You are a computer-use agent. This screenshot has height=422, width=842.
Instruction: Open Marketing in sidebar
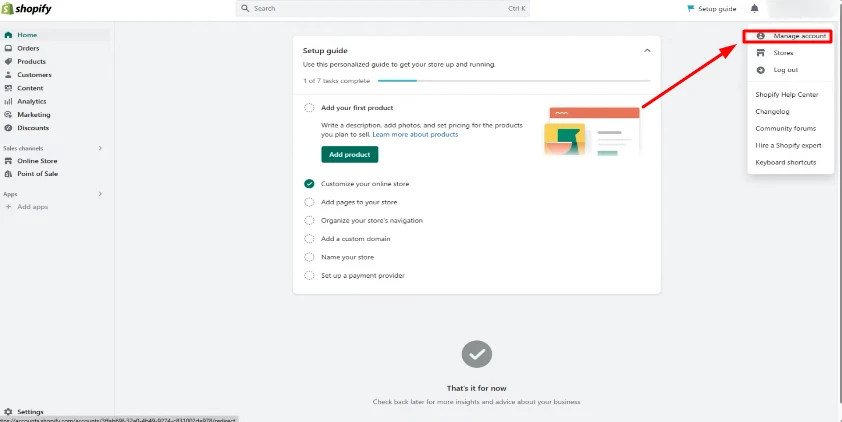pyautogui.click(x=33, y=115)
